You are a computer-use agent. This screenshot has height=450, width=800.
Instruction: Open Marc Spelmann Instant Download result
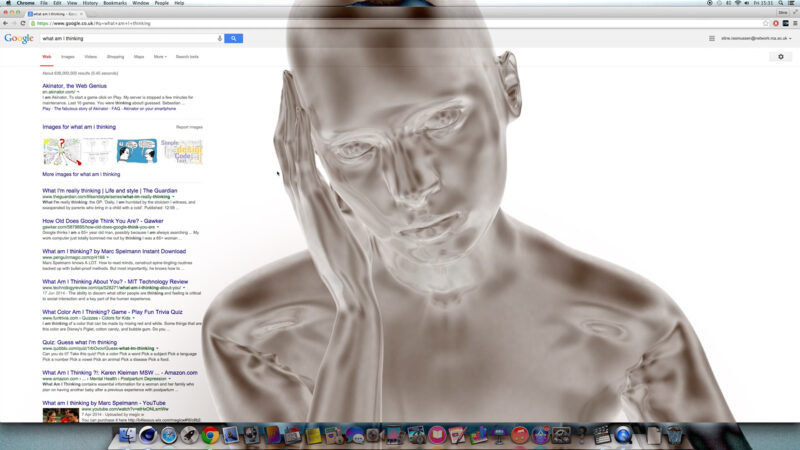(114, 251)
